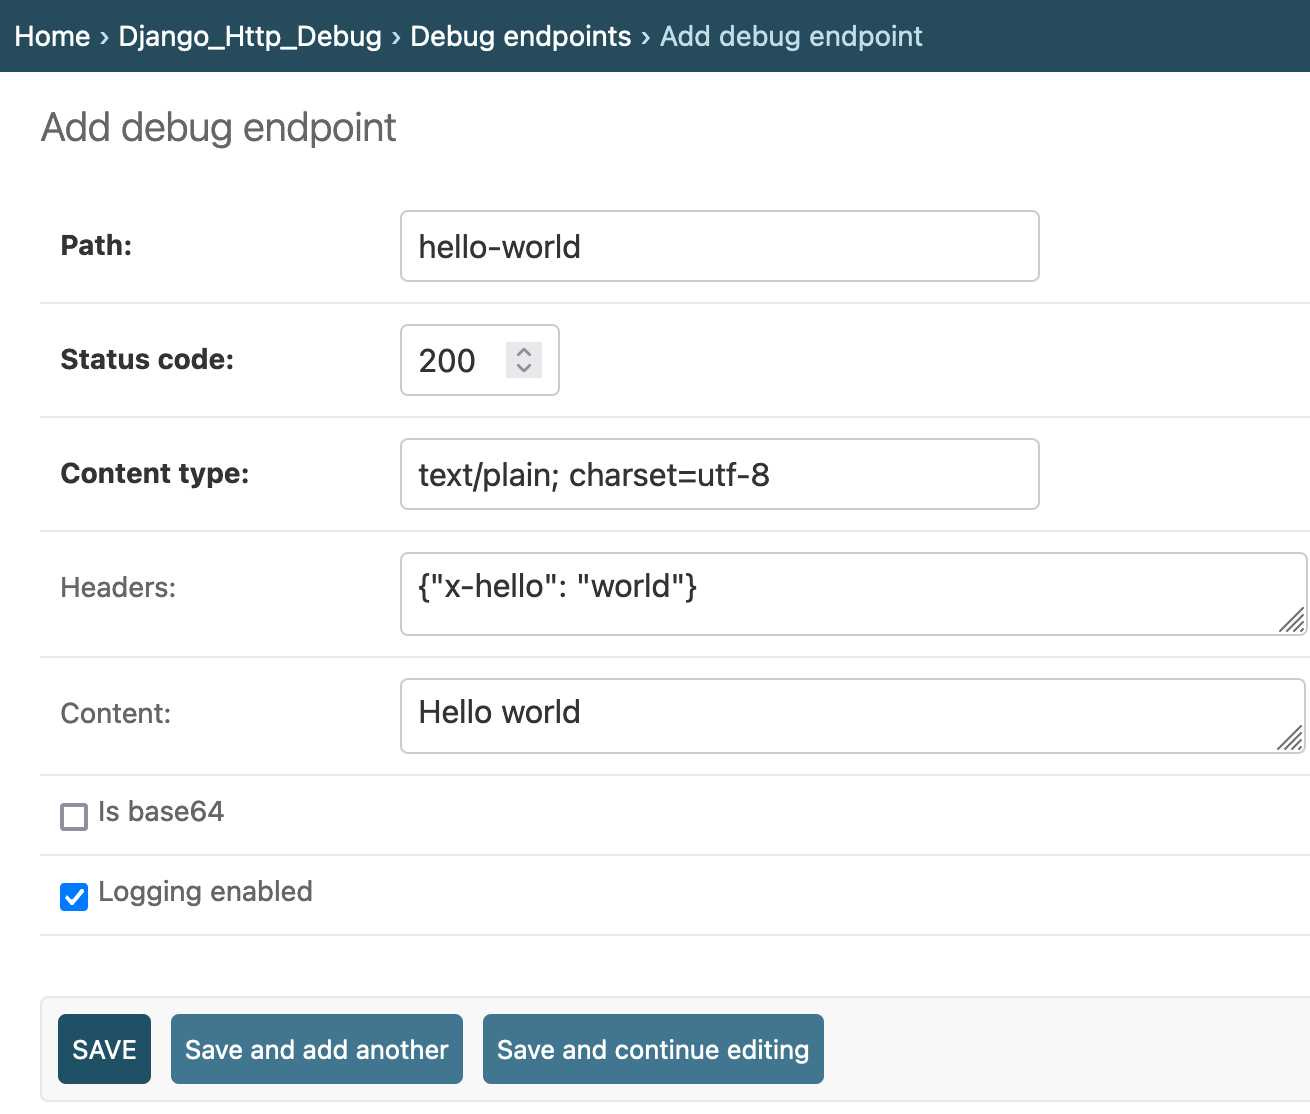Open Django_Http_Debug breadcrumb link
The image size is (1310, 1114).
[x=250, y=36]
